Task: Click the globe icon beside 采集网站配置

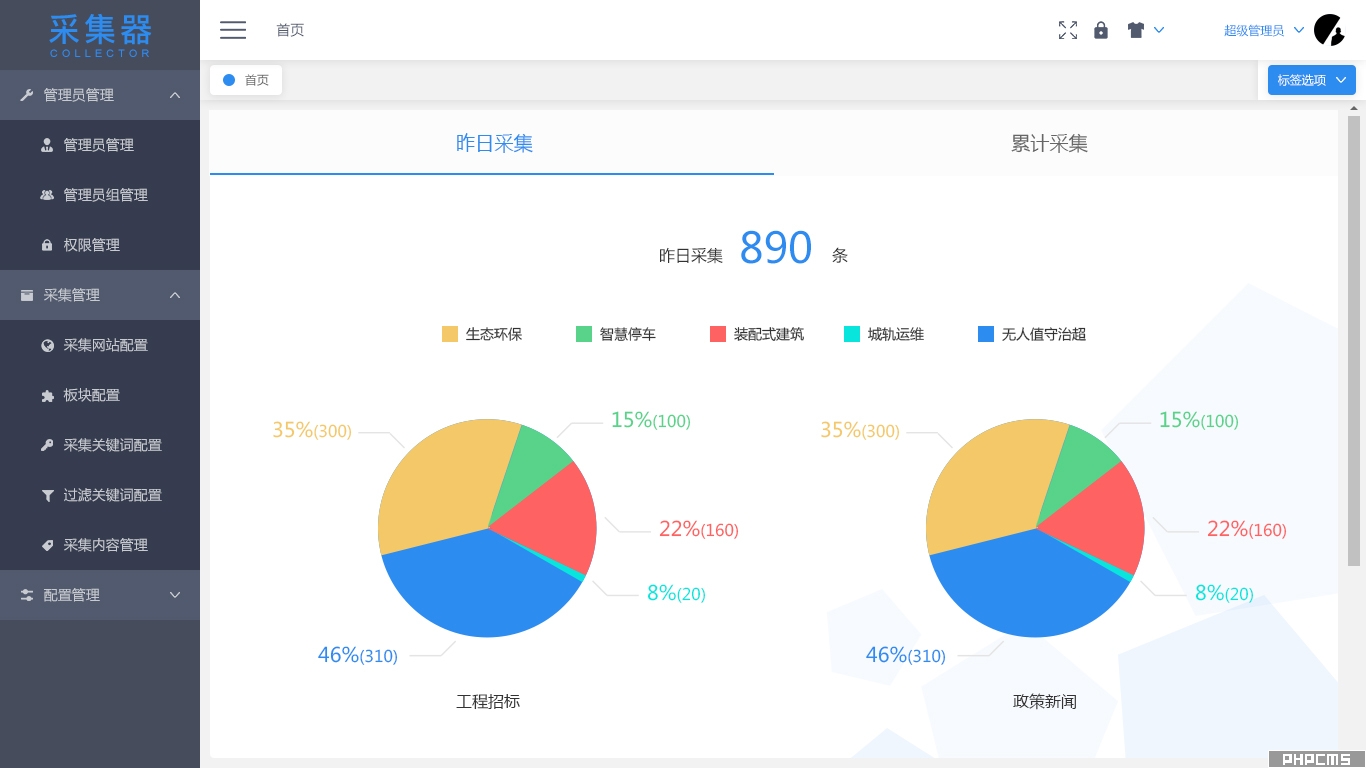Action: click(x=47, y=345)
